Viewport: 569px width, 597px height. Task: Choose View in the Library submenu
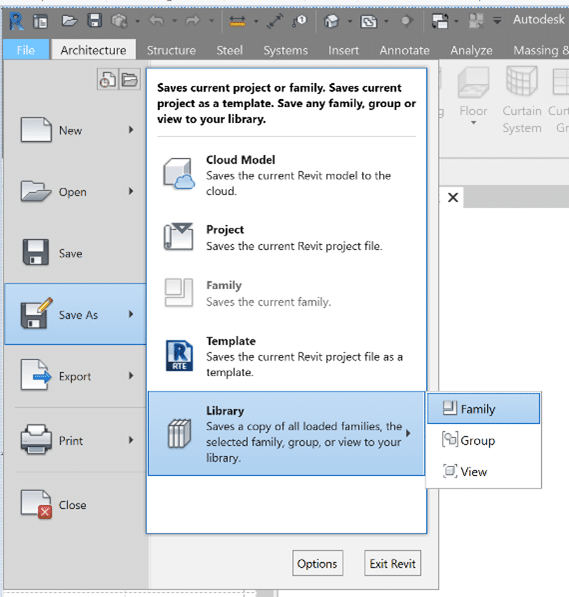coord(484,472)
